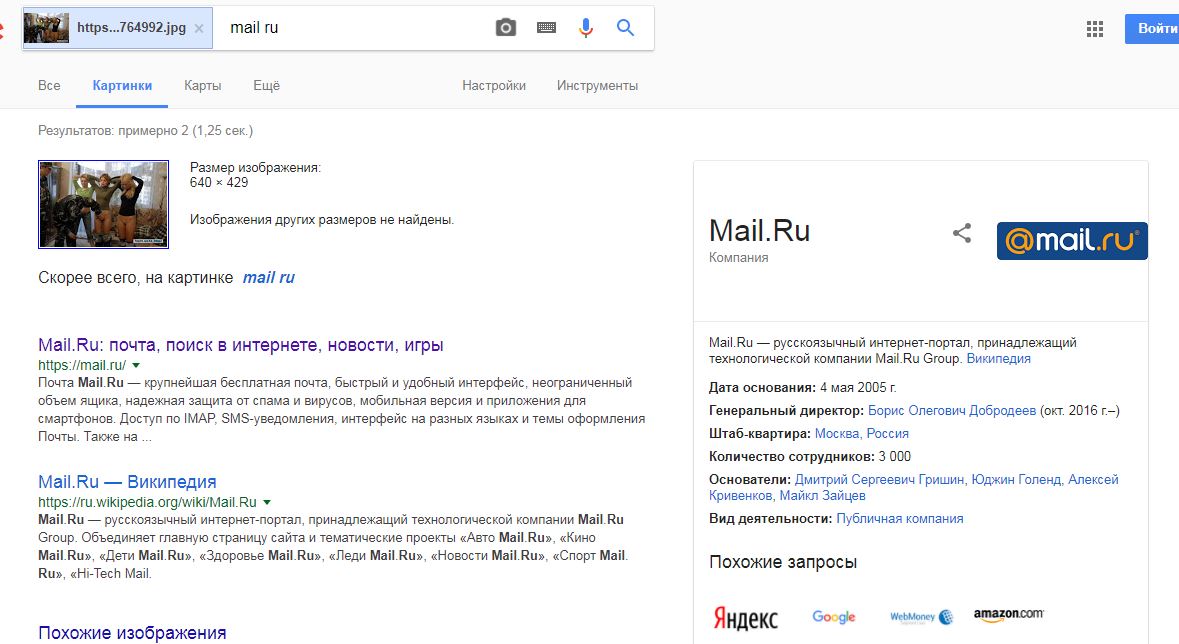Open Москва, Россия headquarters link
The width and height of the screenshot is (1179, 644).
(862, 434)
